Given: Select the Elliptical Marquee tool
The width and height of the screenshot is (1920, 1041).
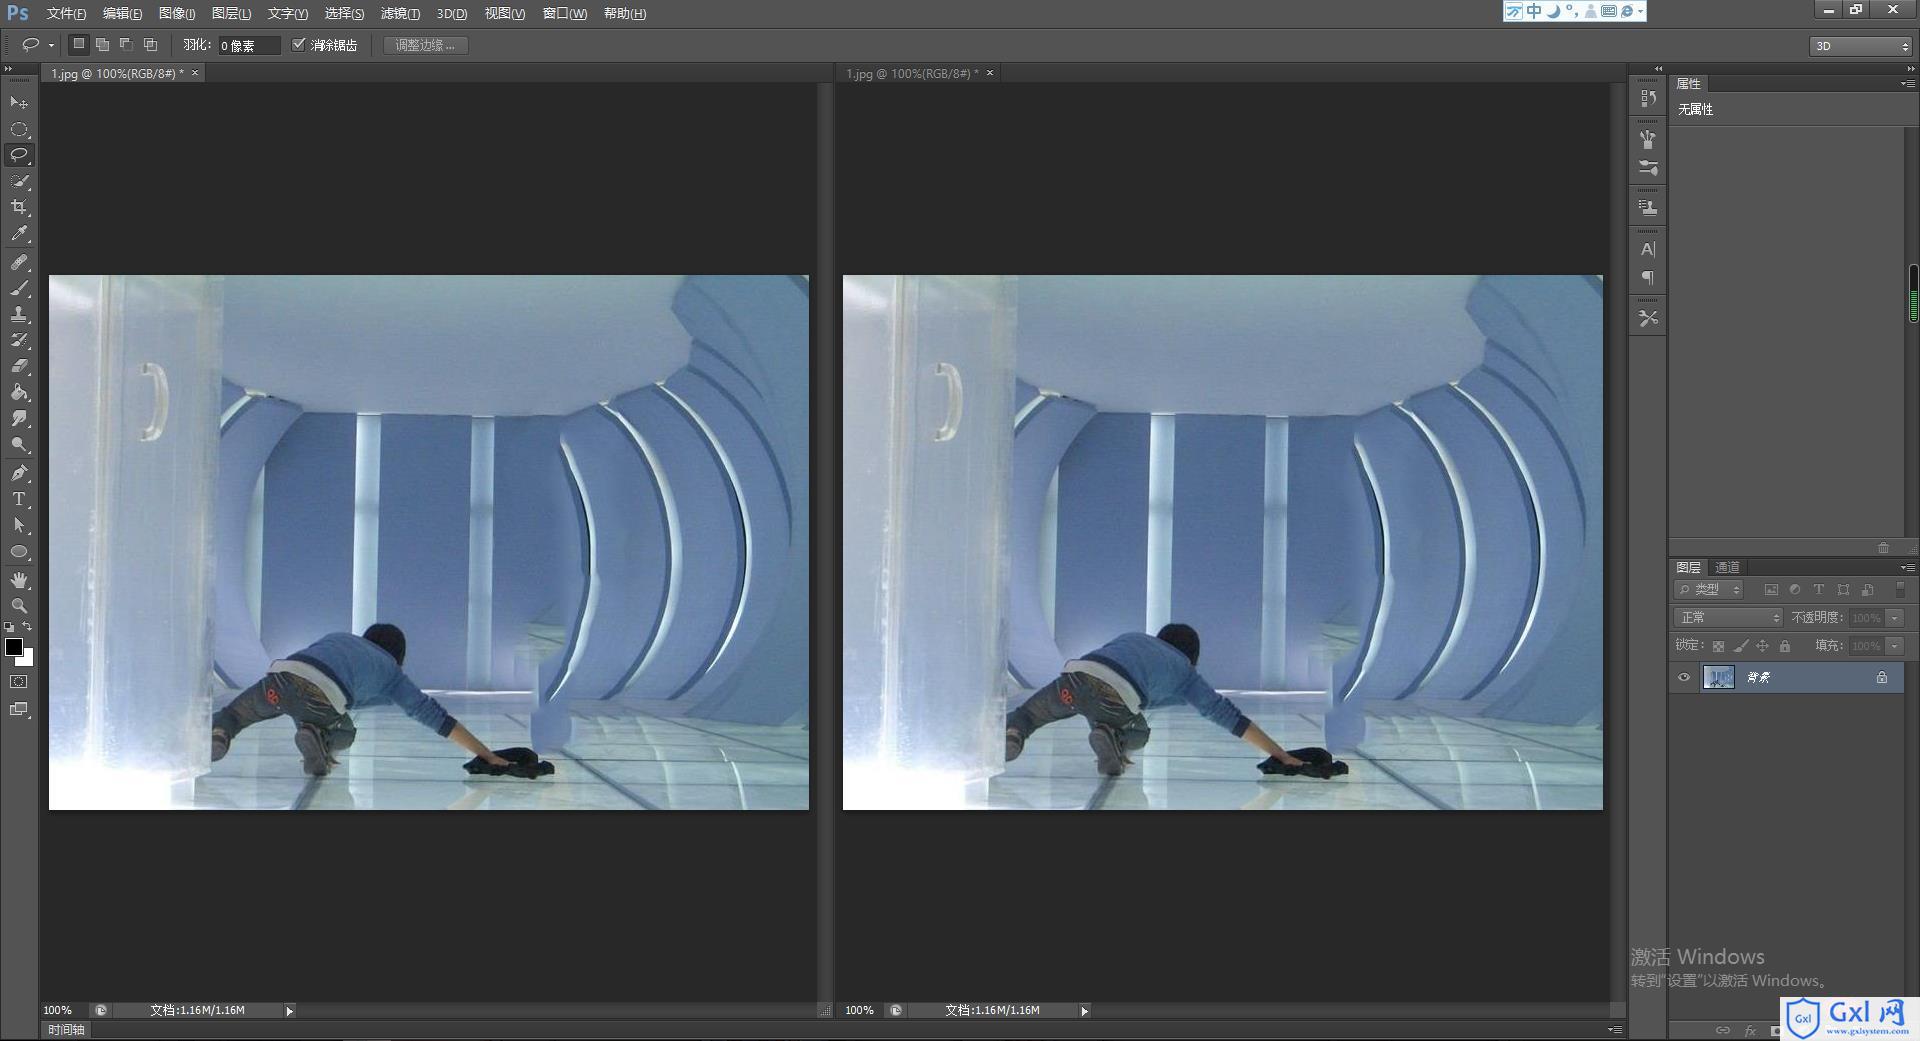Looking at the screenshot, I should (x=19, y=129).
